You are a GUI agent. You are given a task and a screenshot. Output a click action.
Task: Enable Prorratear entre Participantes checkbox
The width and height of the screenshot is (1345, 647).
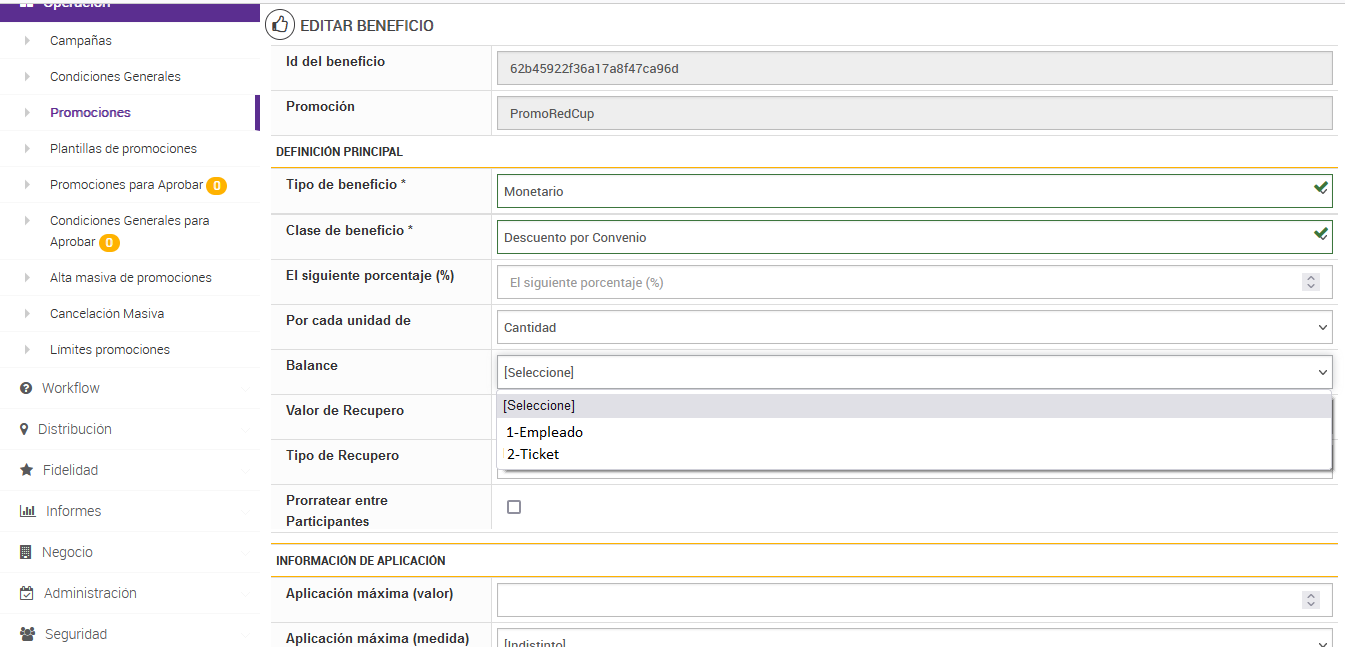(514, 507)
